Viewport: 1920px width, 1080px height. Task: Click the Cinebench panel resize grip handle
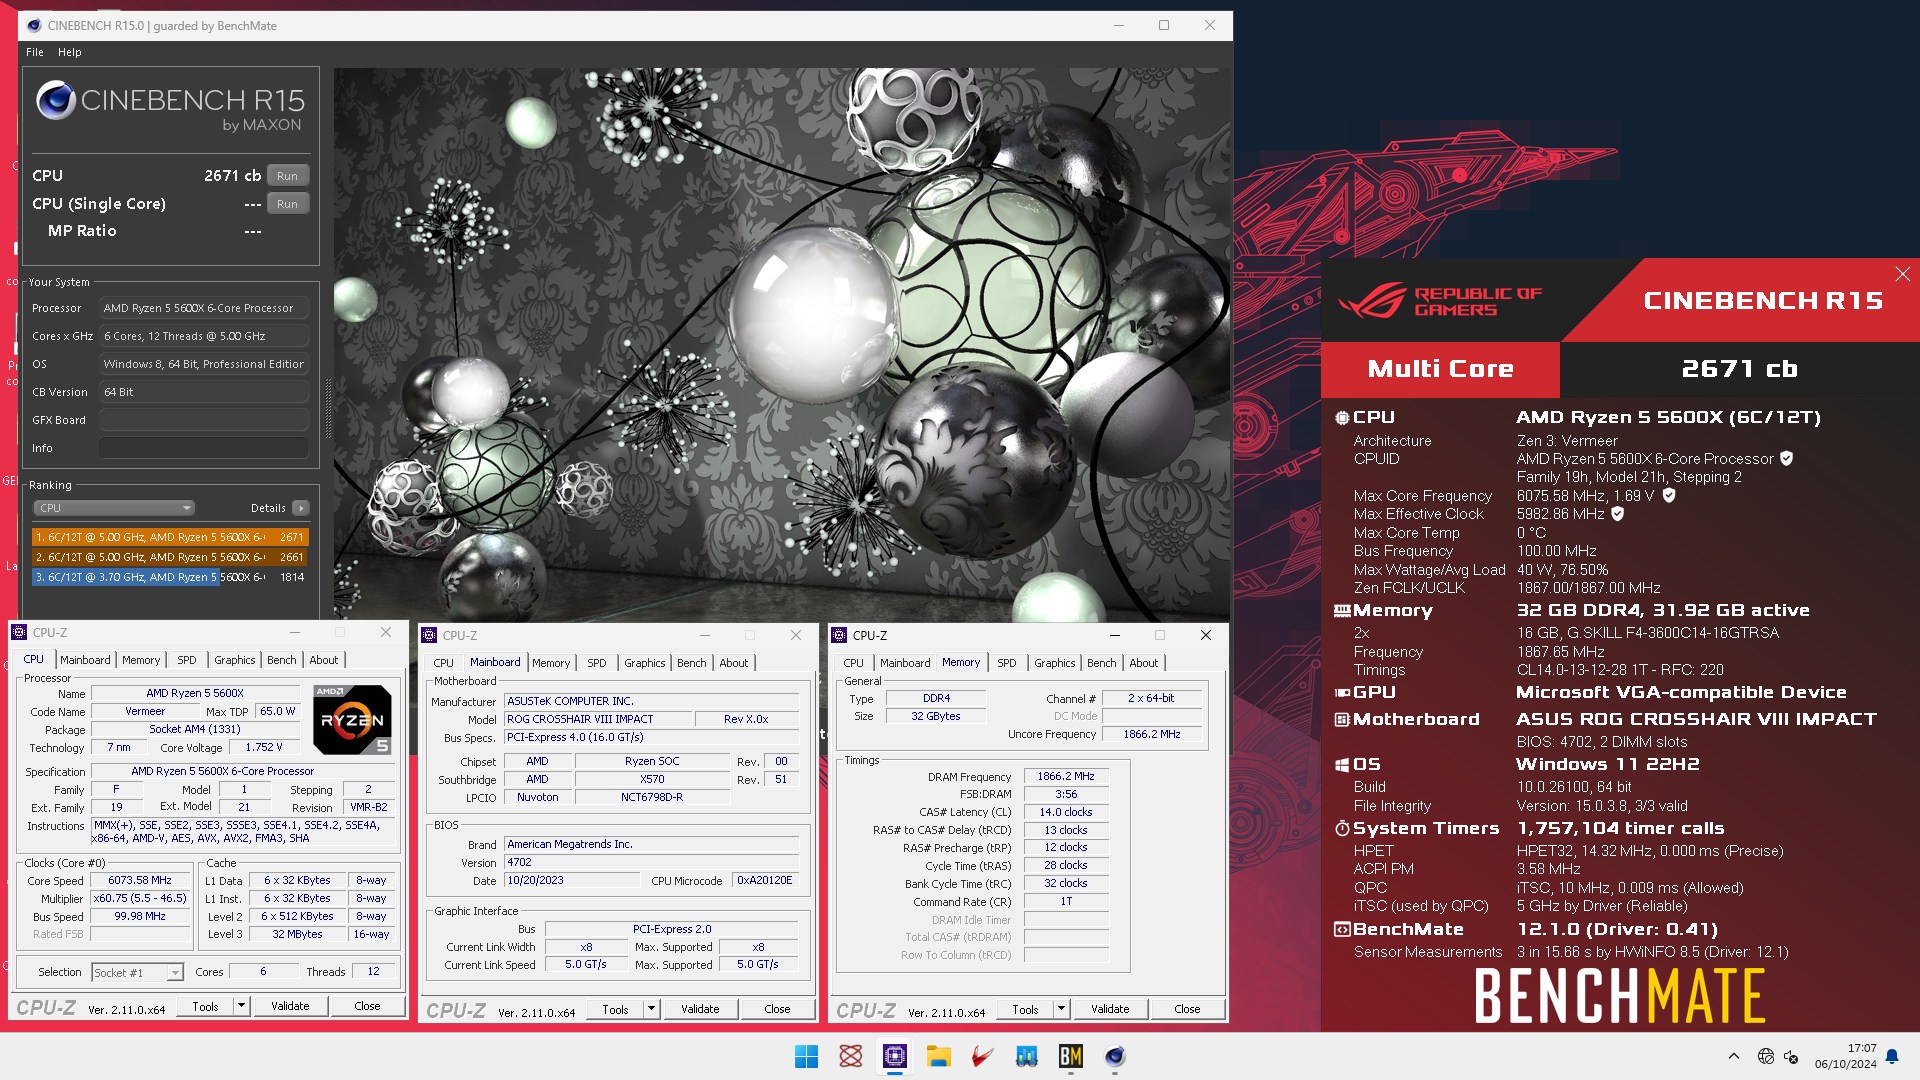pyautogui.click(x=327, y=408)
